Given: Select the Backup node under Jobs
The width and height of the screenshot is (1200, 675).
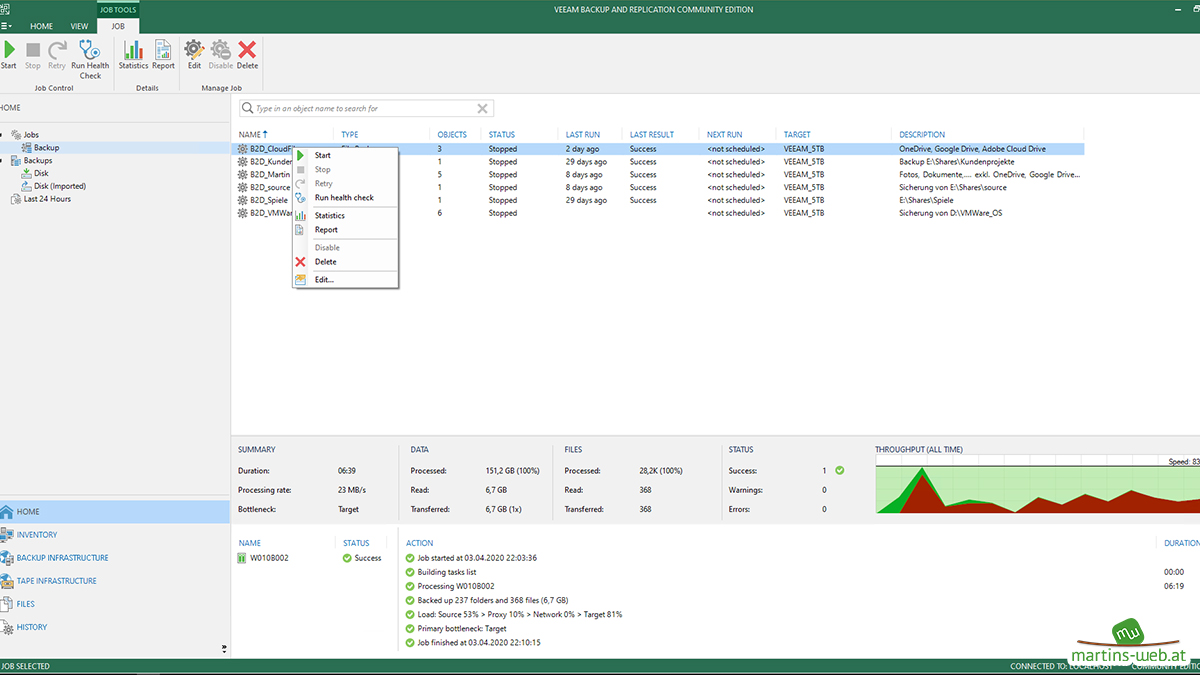Looking at the screenshot, I should tap(46, 148).
